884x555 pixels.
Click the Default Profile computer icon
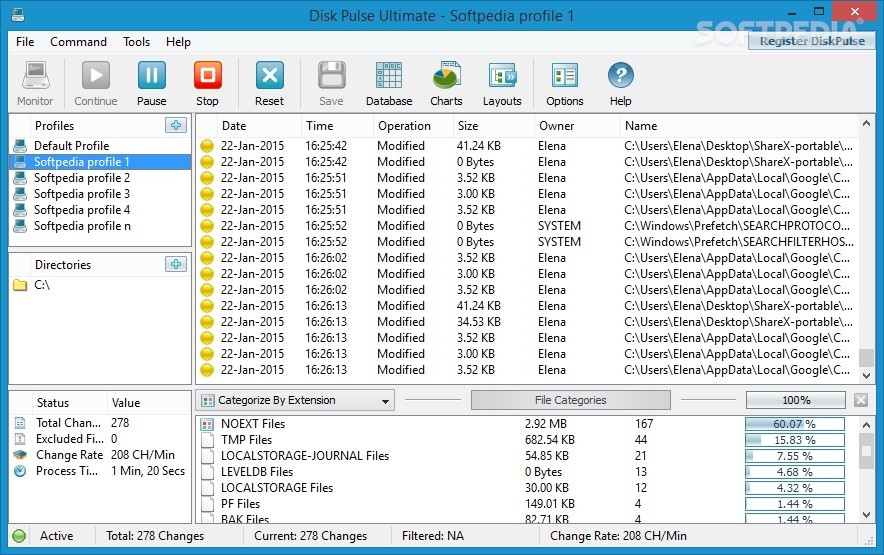20,146
